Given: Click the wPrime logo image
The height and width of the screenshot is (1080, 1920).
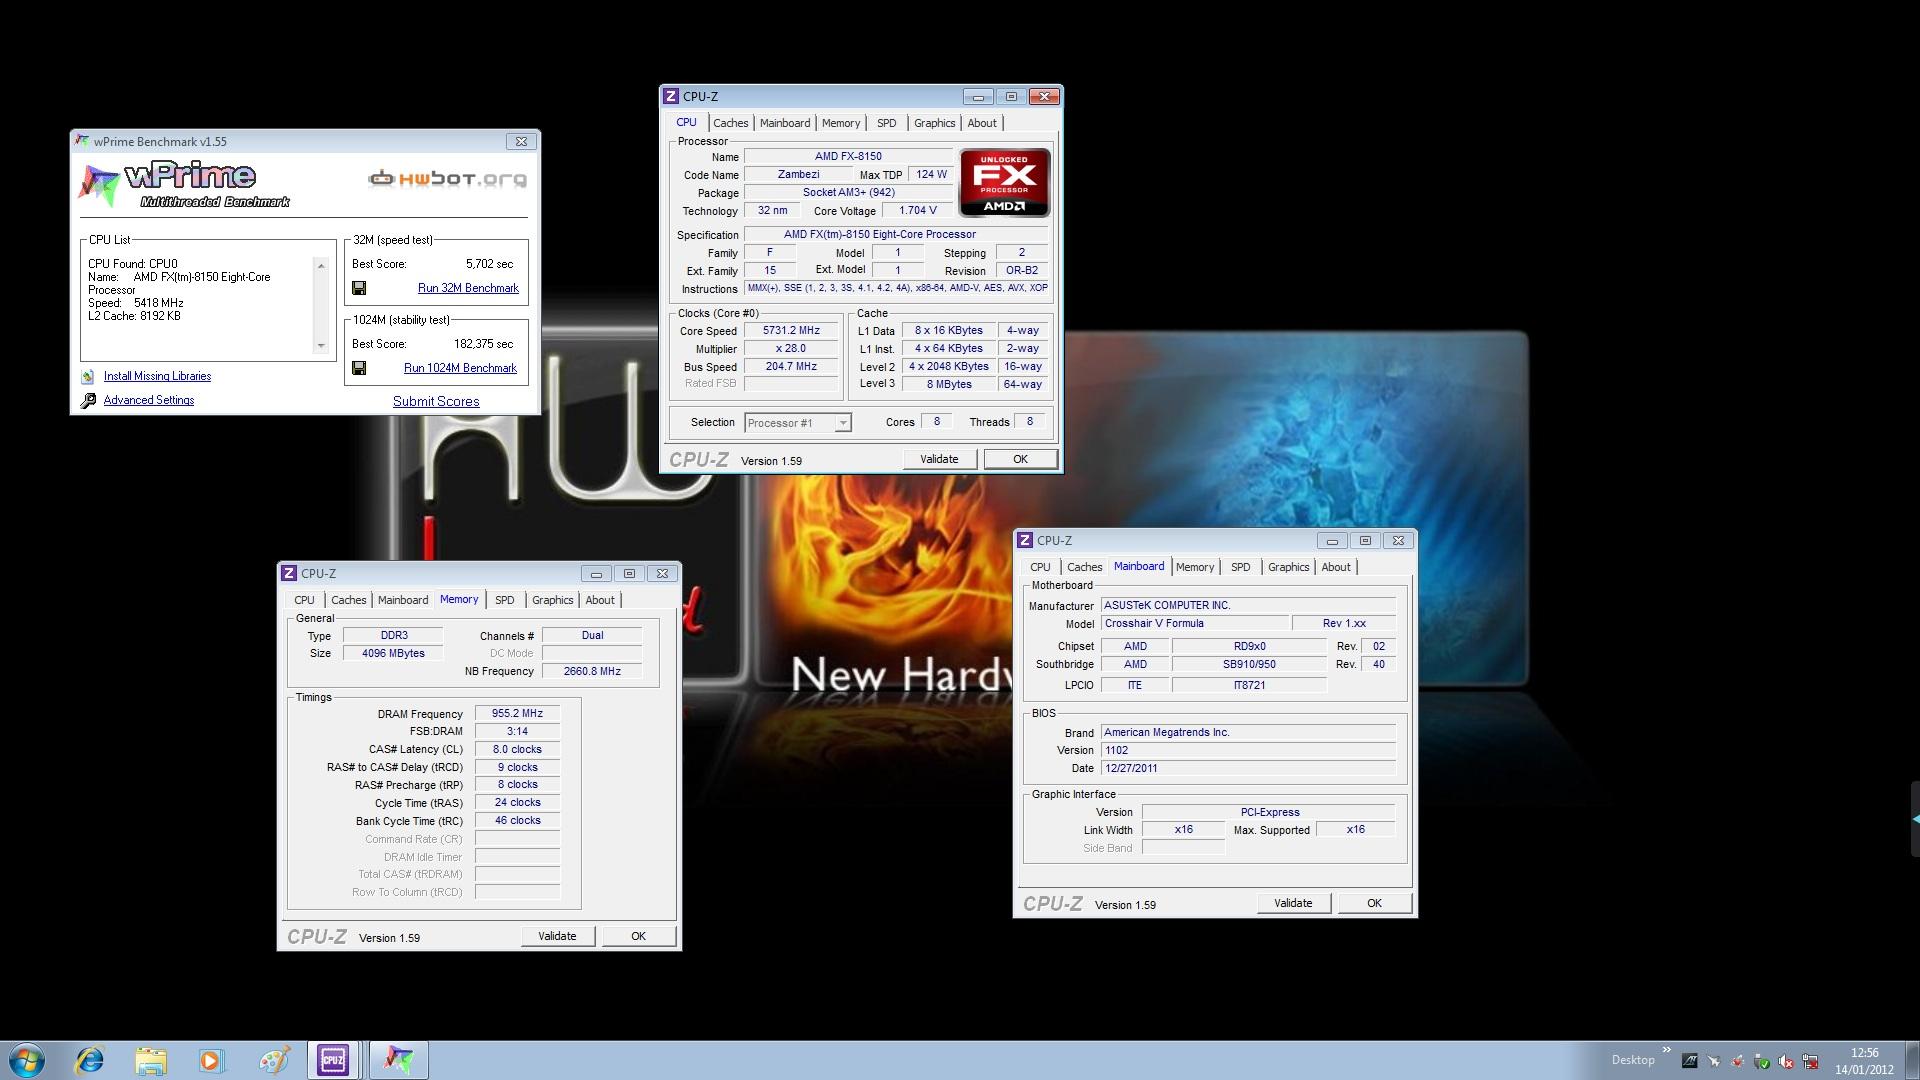Looking at the screenshot, I should (184, 185).
